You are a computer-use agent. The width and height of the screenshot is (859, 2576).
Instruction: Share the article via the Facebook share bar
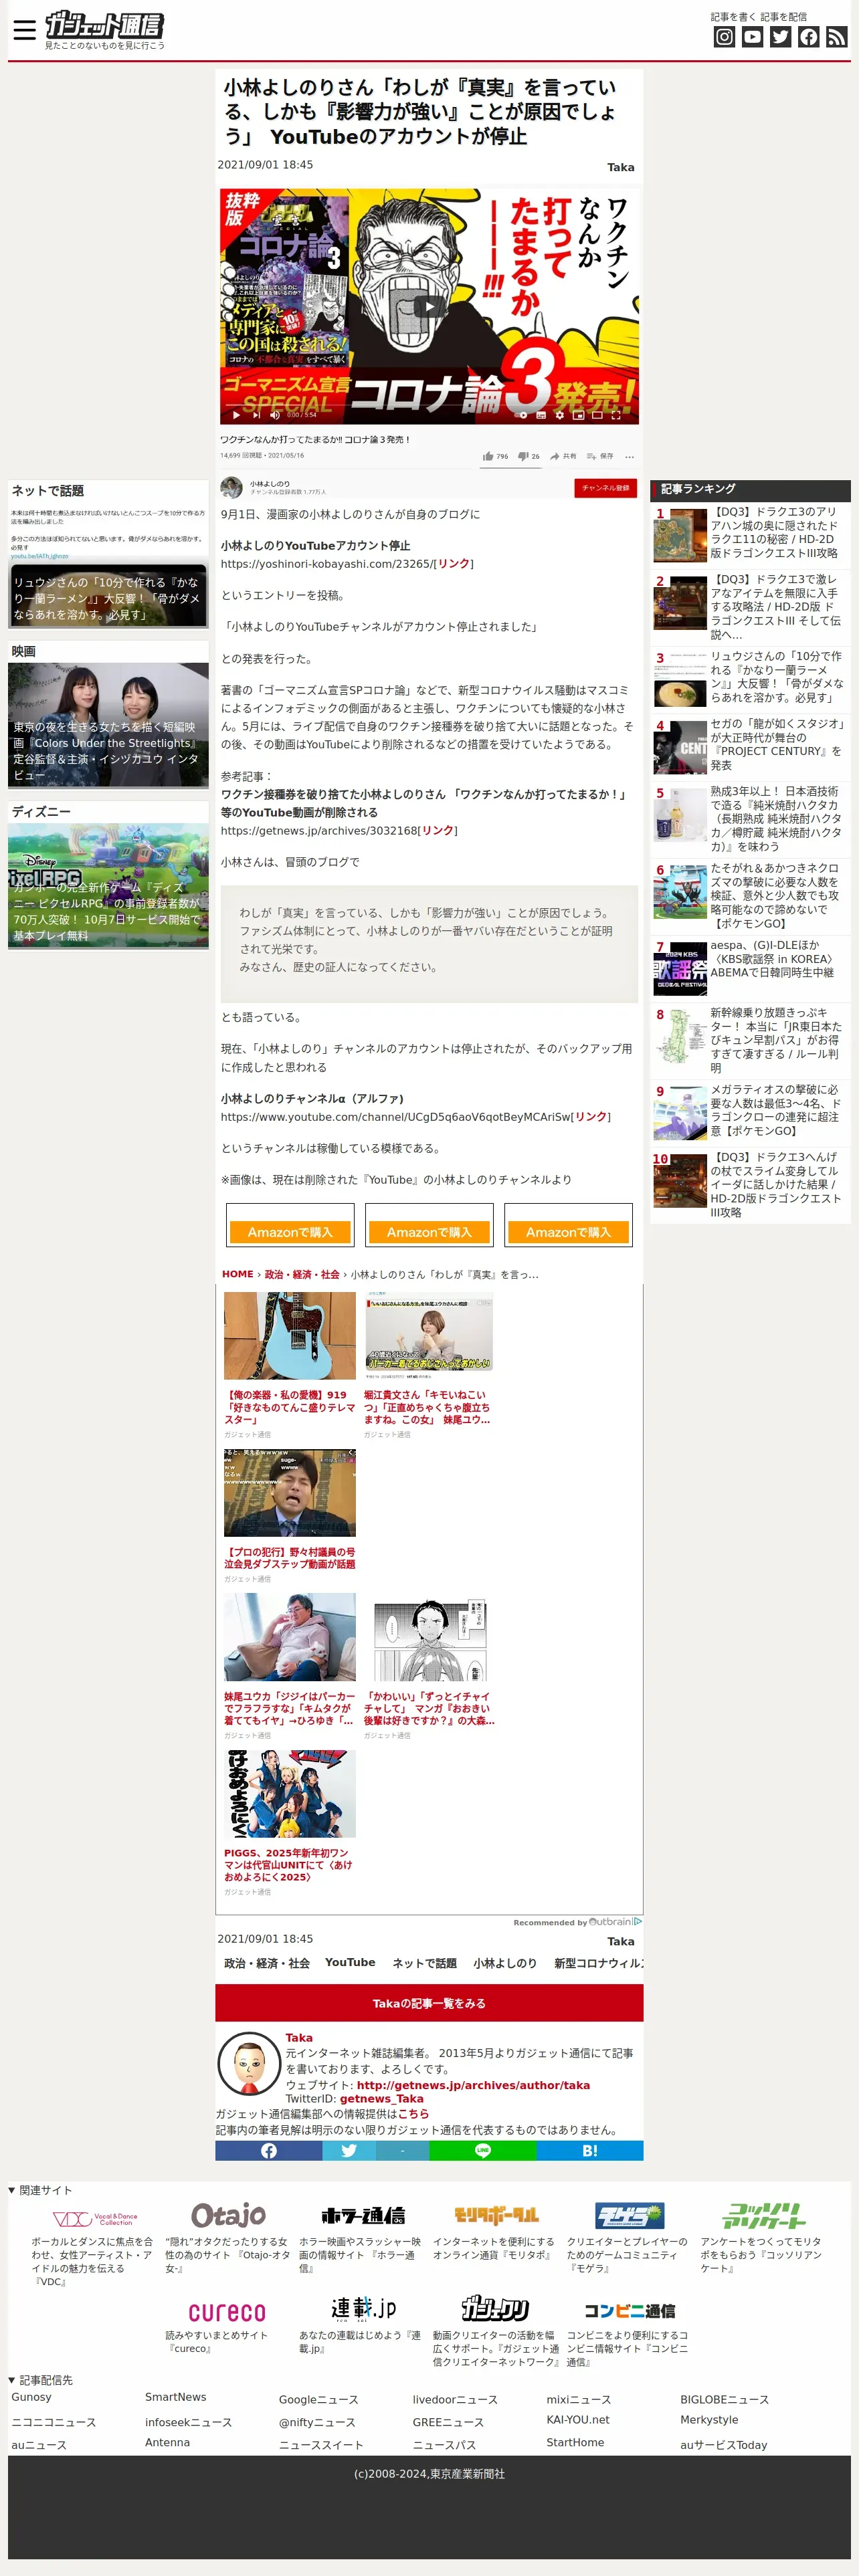[x=269, y=2151]
